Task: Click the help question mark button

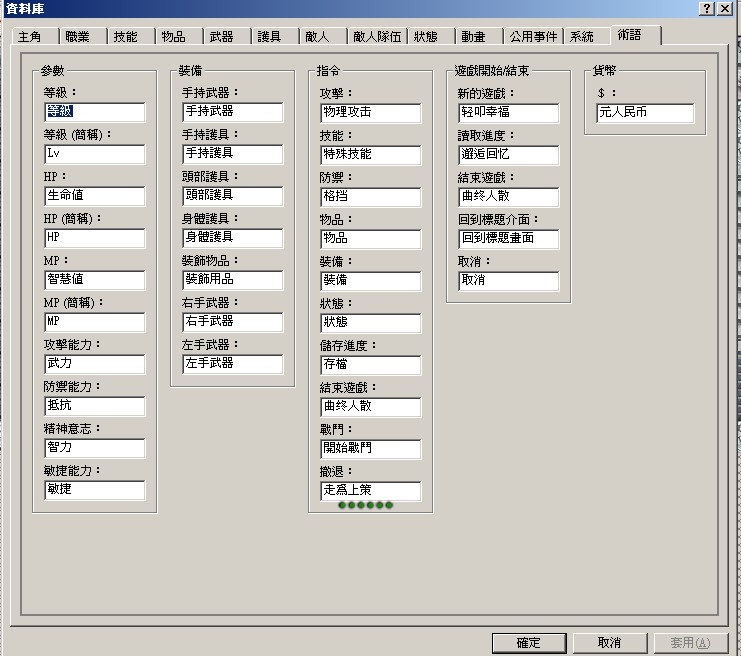Action: tap(707, 9)
